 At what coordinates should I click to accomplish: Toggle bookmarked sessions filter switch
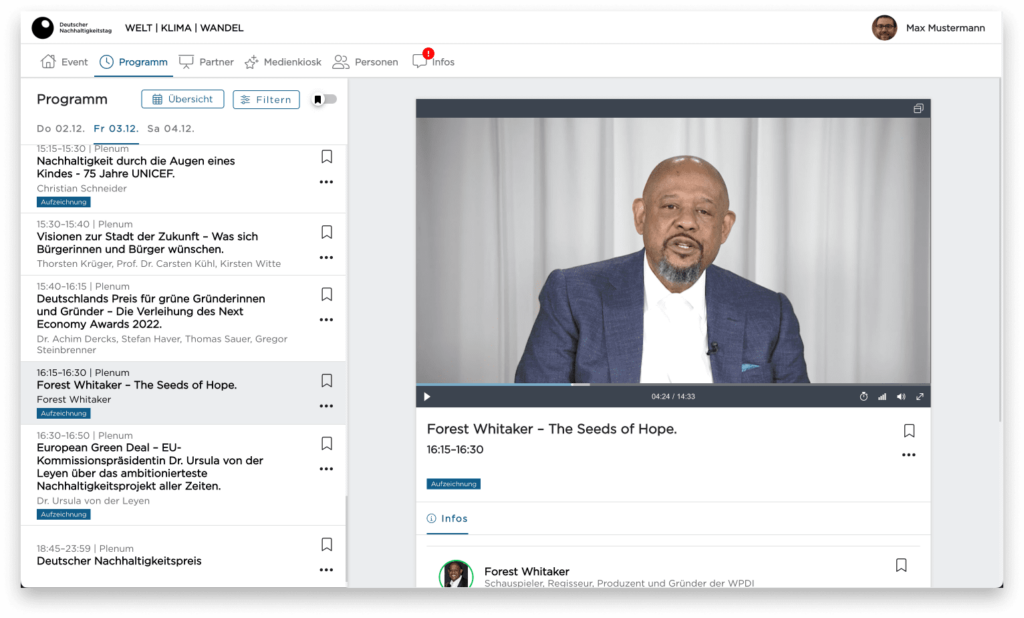(324, 99)
